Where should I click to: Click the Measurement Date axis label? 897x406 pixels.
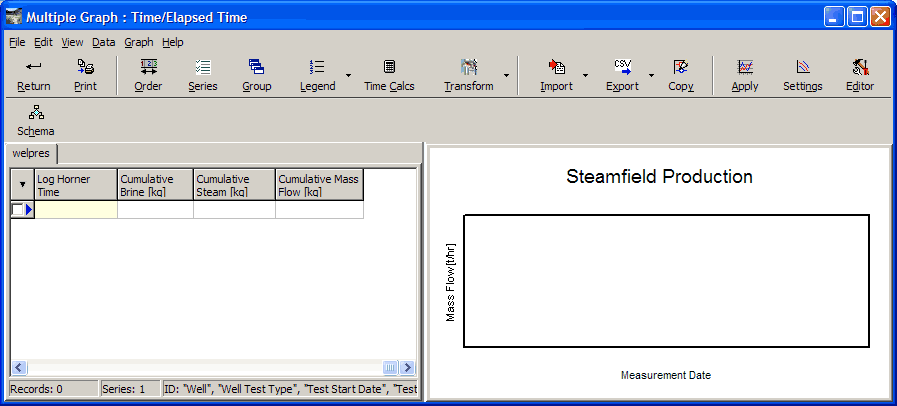click(666, 376)
